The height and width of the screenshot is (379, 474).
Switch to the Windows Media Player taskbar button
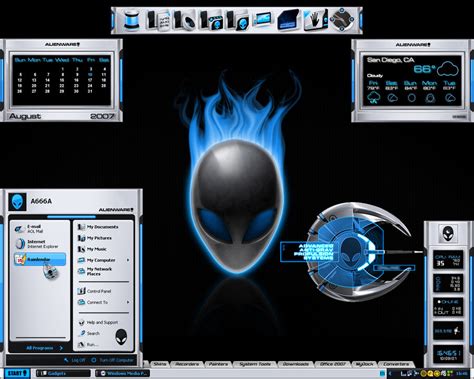(122, 373)
